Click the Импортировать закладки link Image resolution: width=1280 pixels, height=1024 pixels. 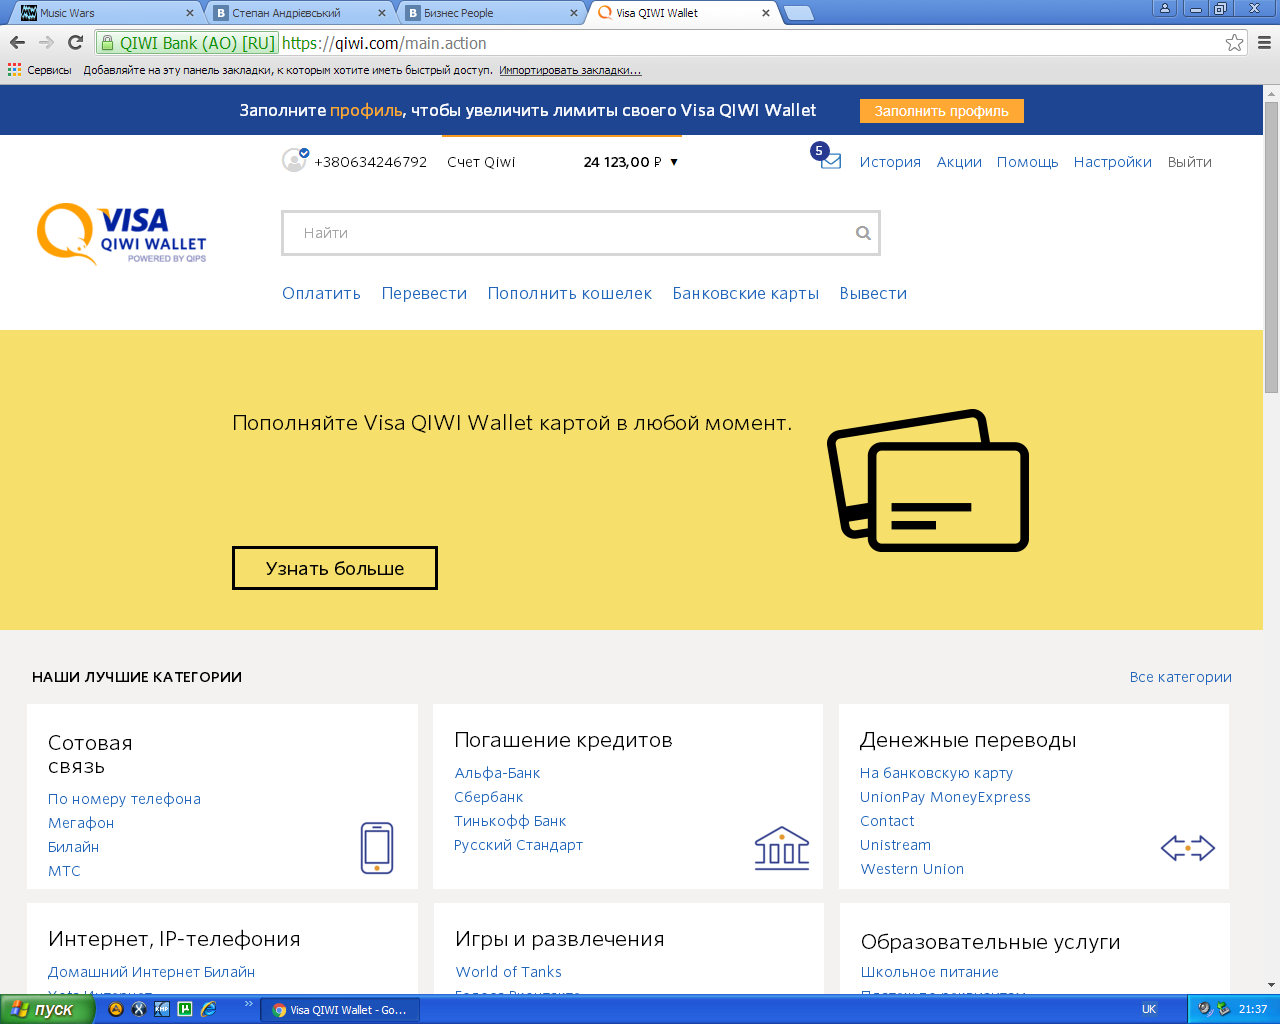(x=570, y=70)
